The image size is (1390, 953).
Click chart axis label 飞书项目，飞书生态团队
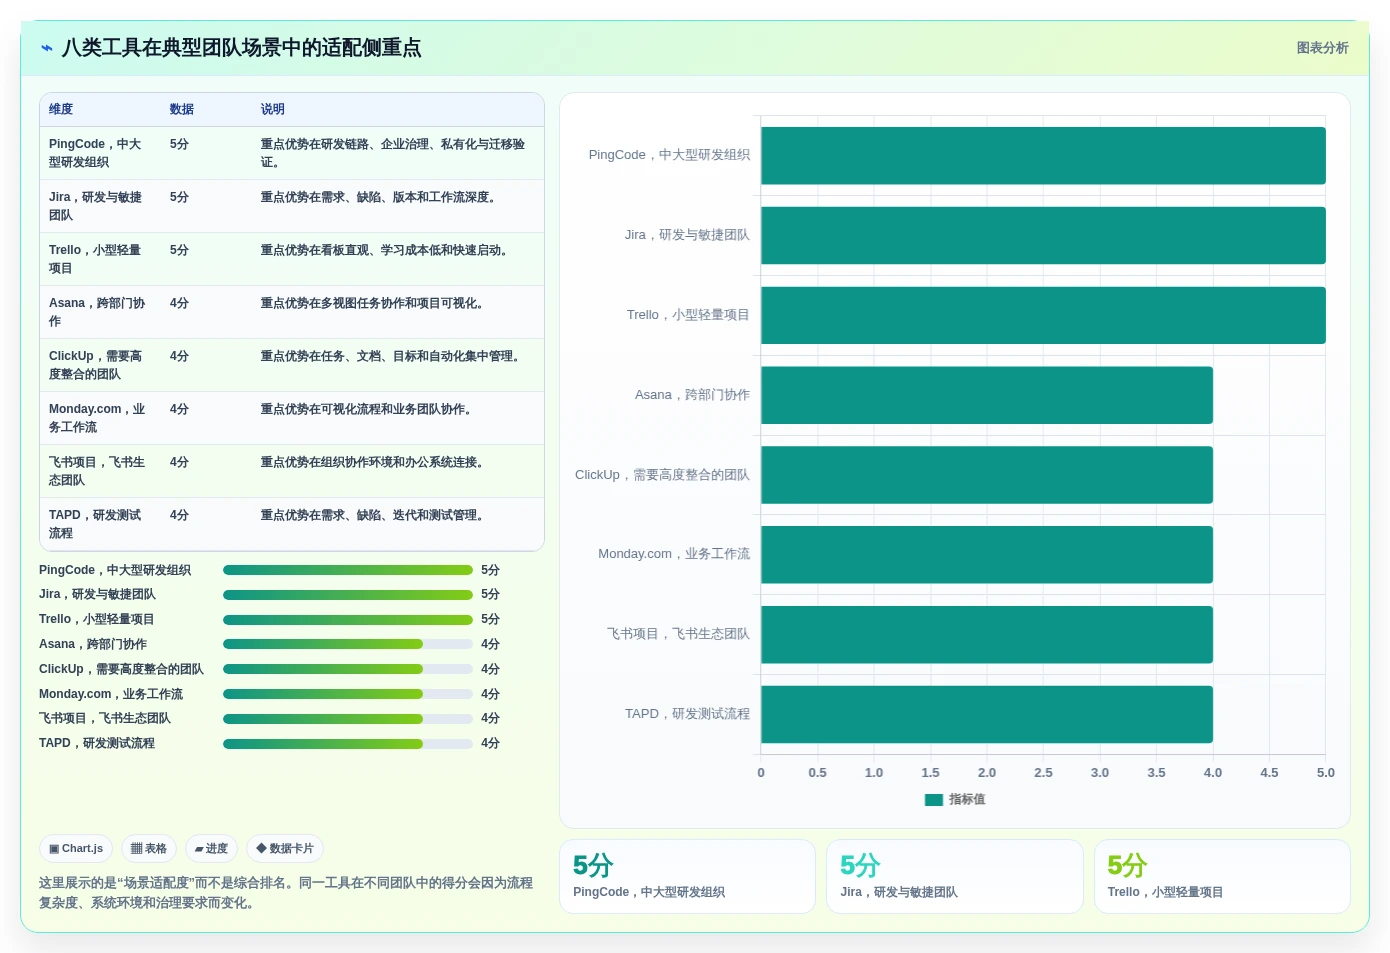point(678,634)
